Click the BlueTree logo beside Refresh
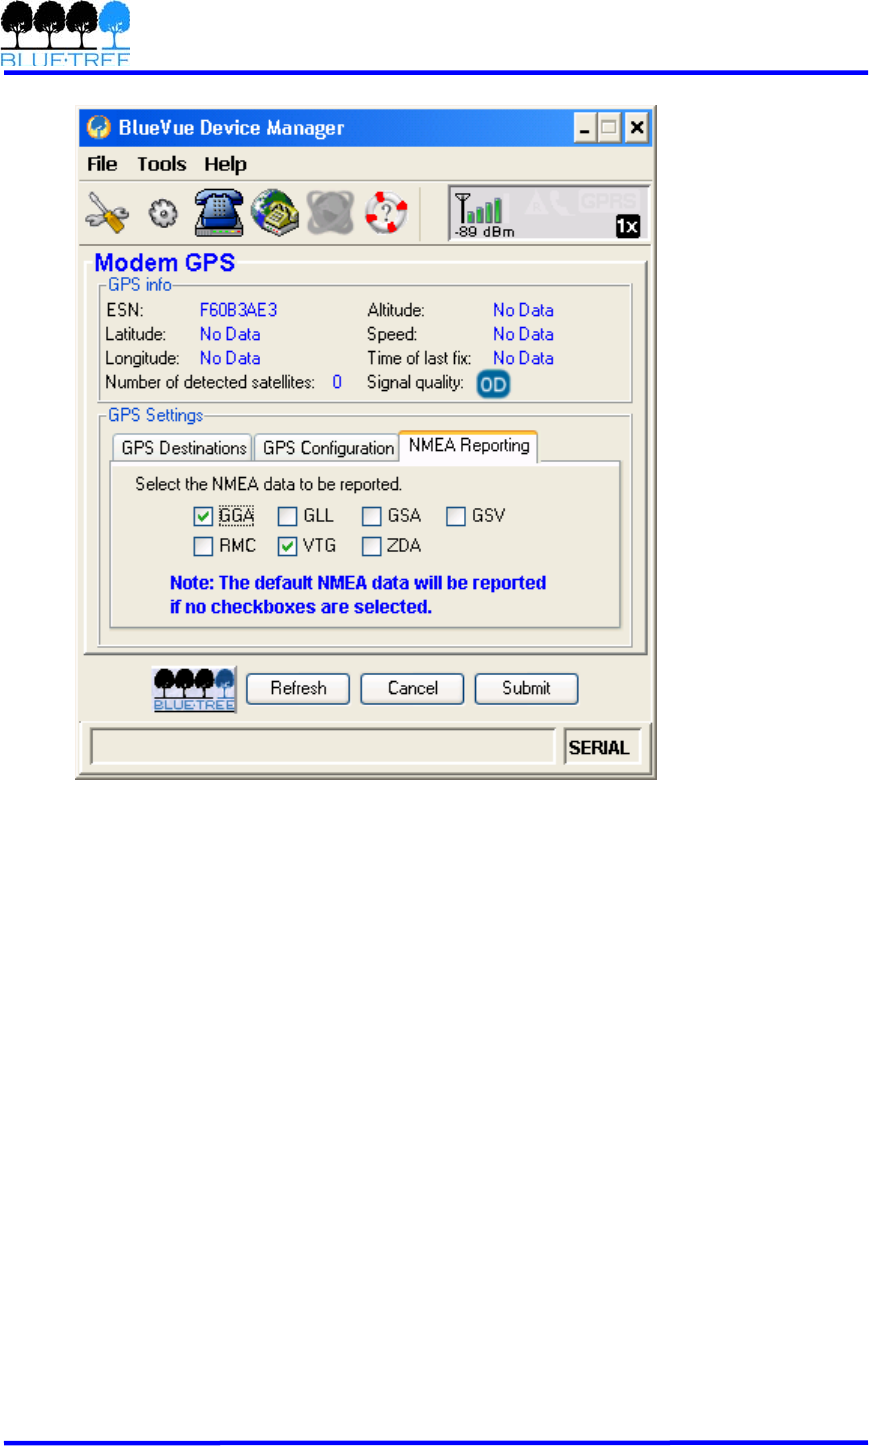 click(x=195, y=689)
